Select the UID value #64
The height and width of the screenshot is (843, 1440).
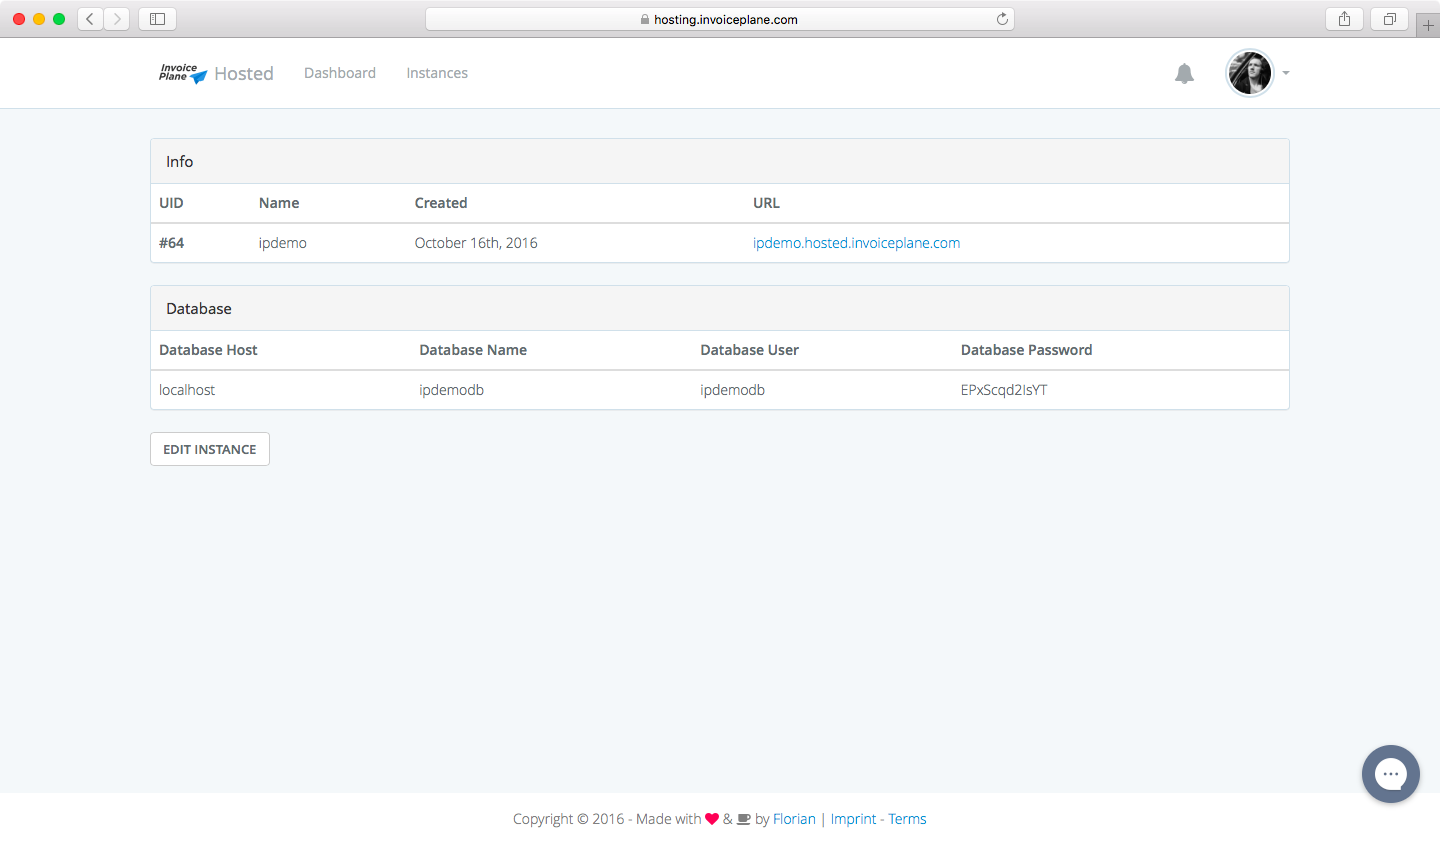171,243
